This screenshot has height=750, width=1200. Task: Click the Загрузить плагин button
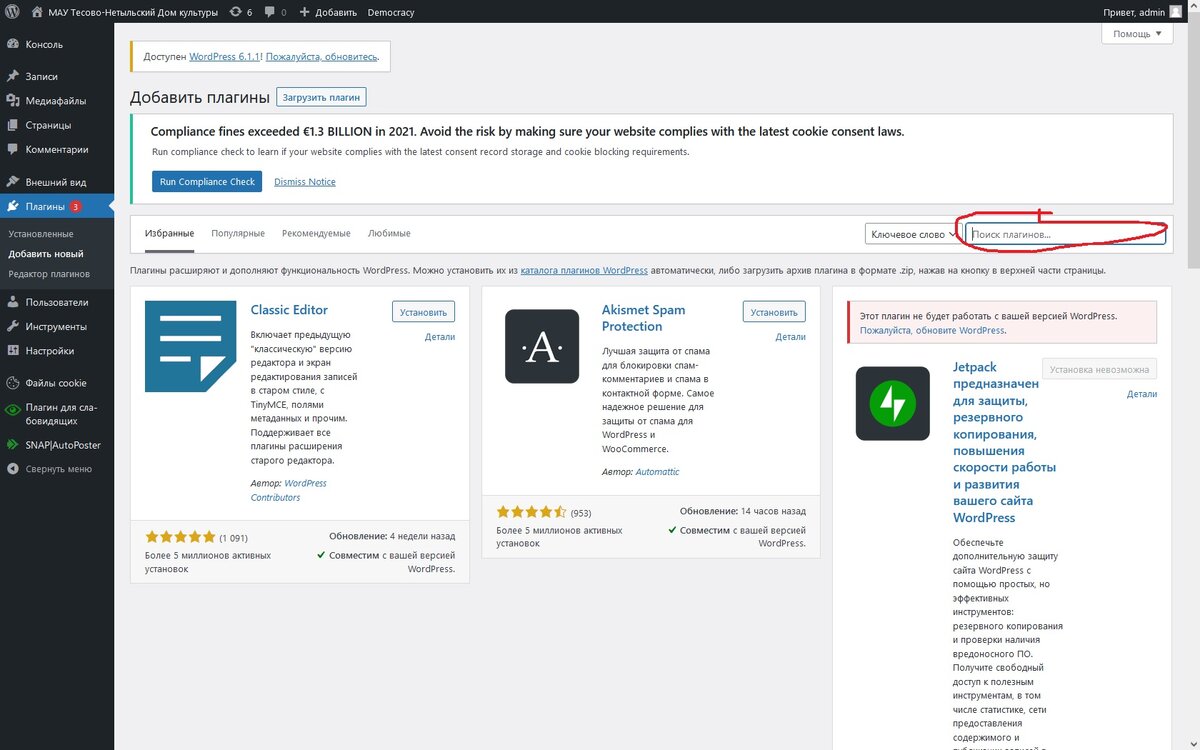click(322, 97)
